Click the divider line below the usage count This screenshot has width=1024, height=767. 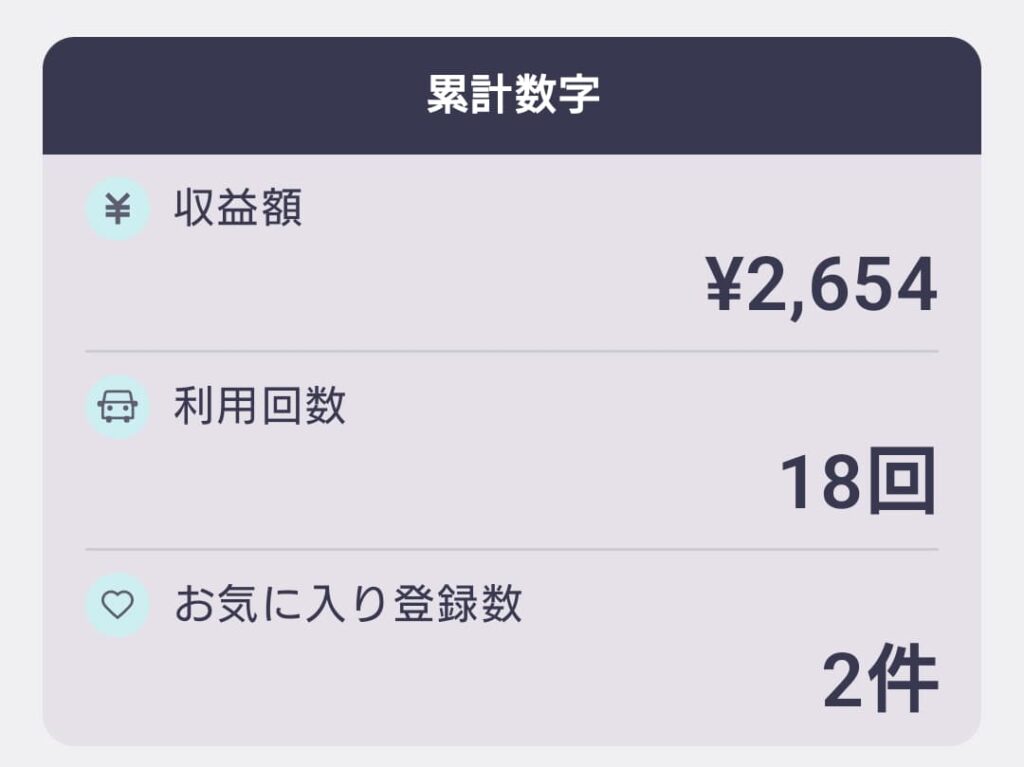pyautogui.click(x=512, y=550)
